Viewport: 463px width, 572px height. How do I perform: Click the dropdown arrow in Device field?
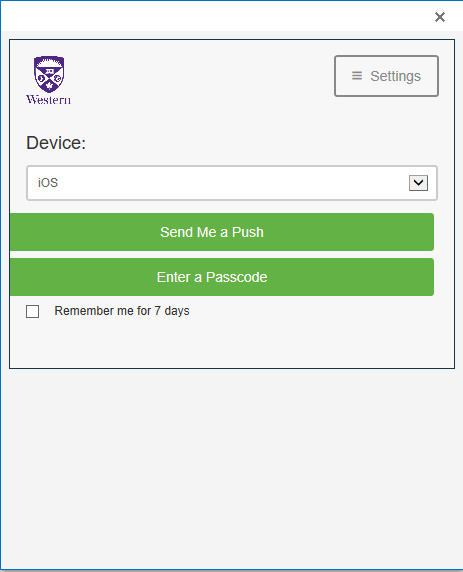(418, 183)
